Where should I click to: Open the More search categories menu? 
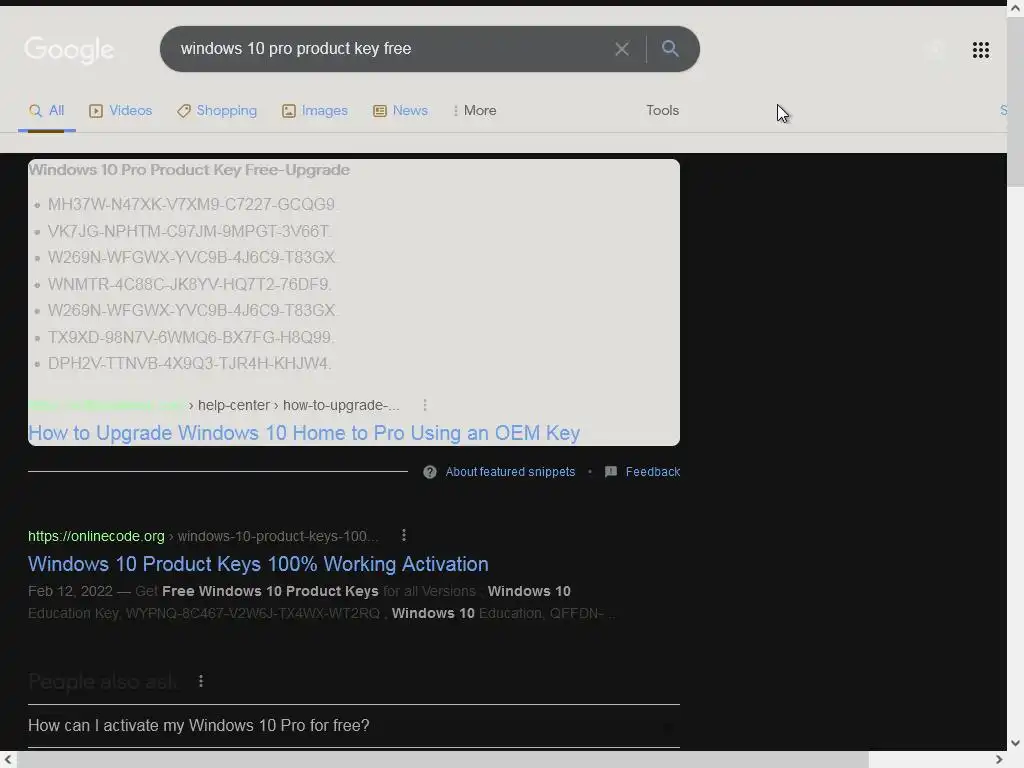click(x=475, y=110)
